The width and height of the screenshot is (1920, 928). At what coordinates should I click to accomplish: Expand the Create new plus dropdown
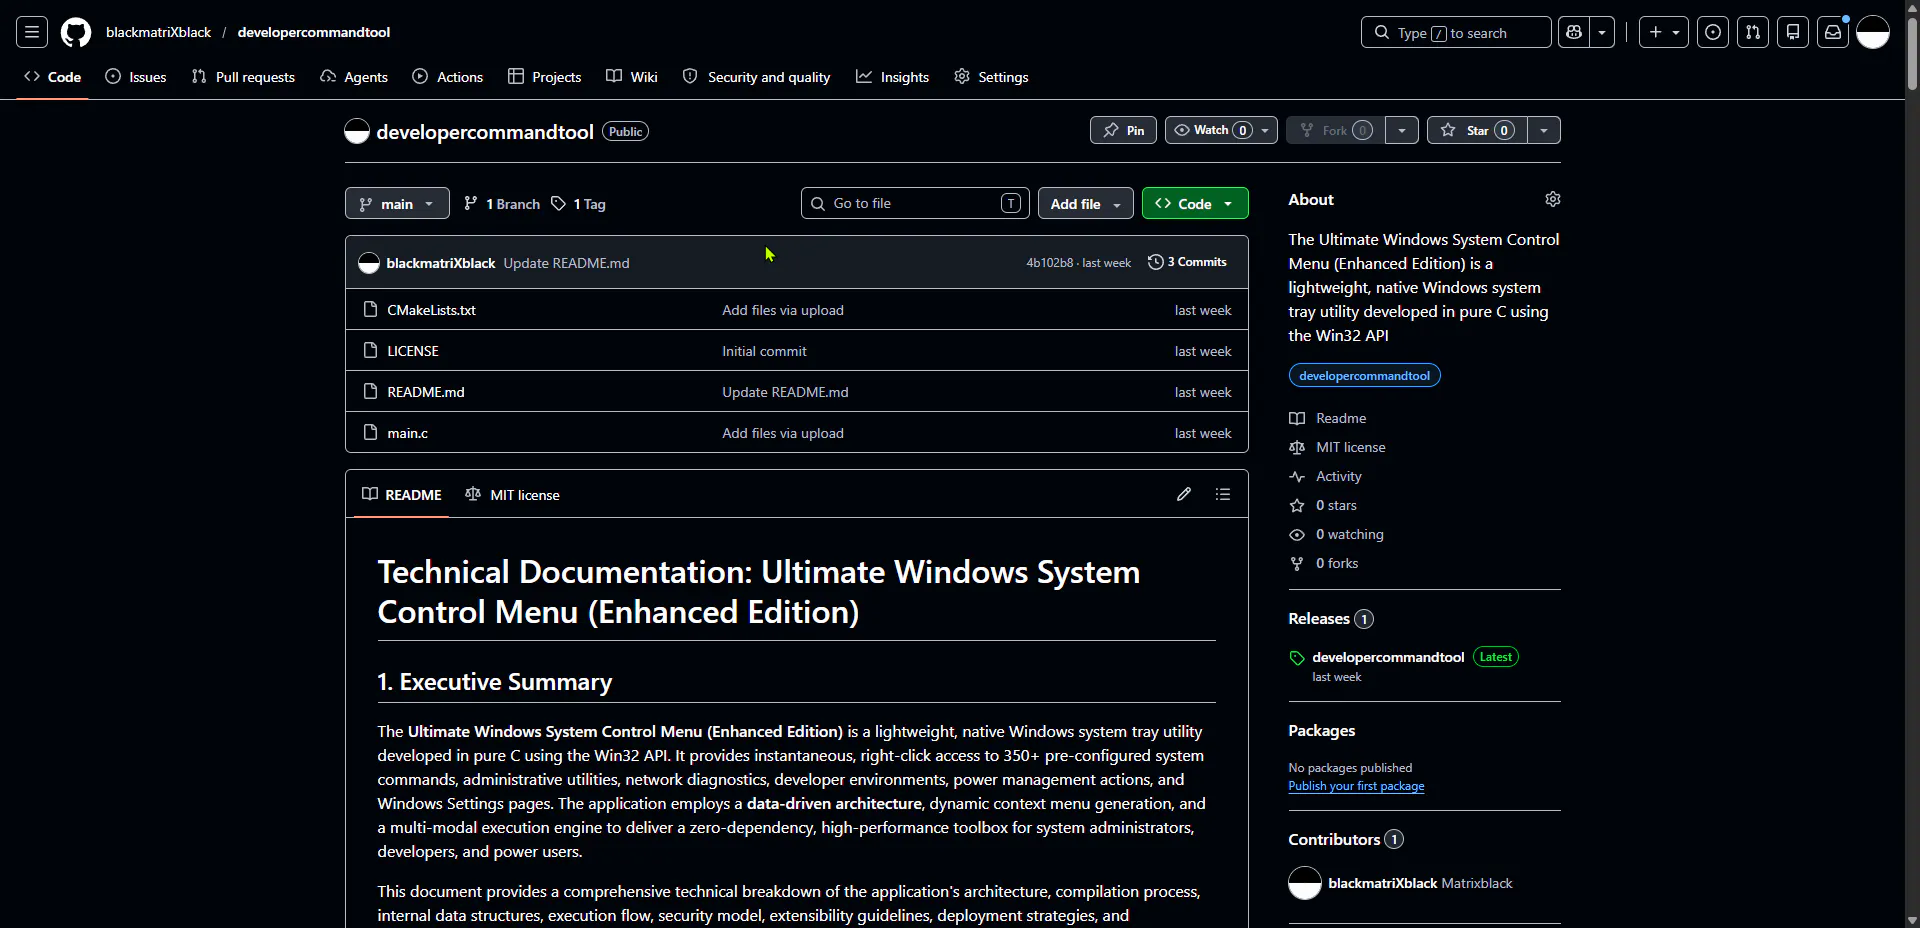(x=1664, y=32)
